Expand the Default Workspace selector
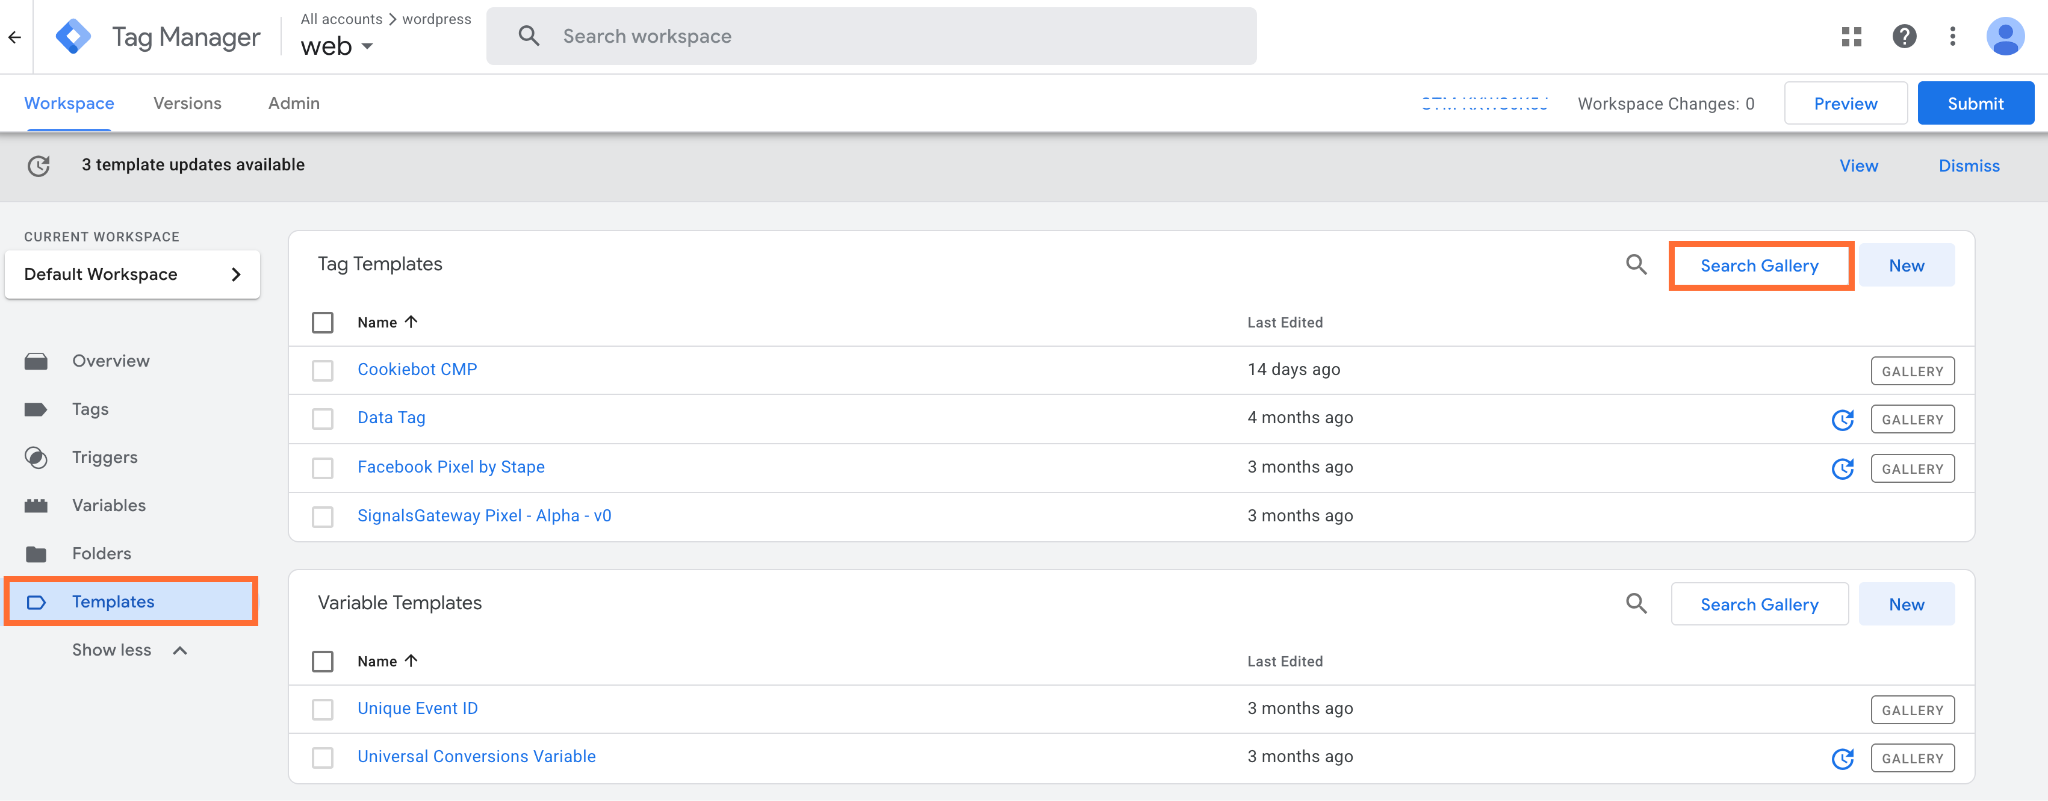The height and width of the screenshot is (801, 2048). coord(133,274)
